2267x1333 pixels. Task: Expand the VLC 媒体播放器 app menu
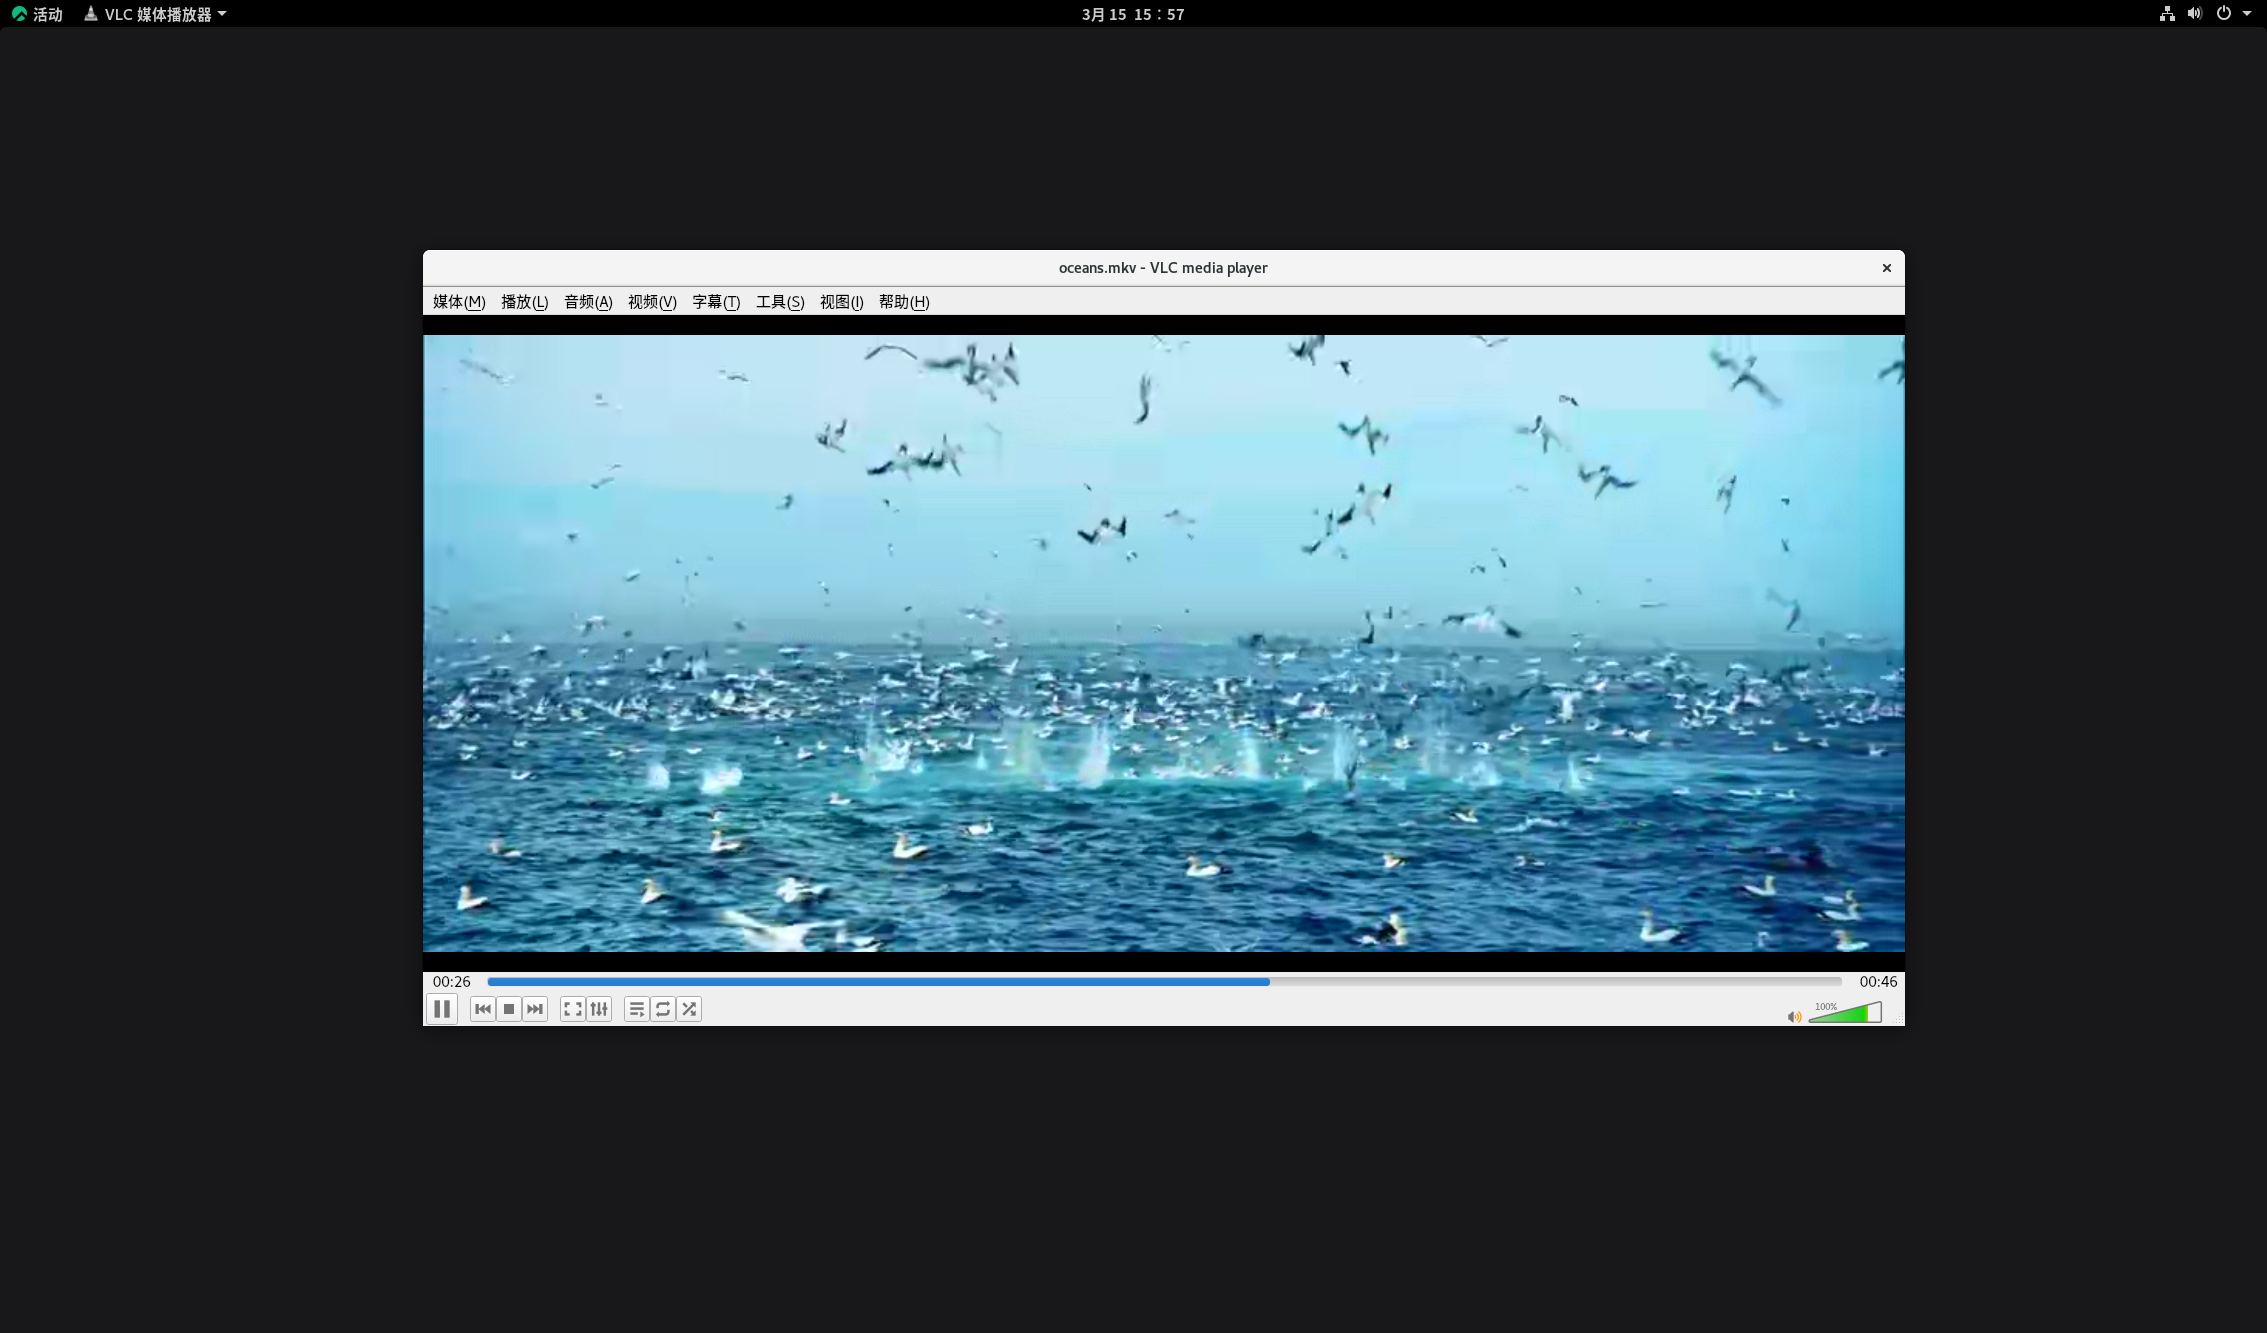click(156, 14)
